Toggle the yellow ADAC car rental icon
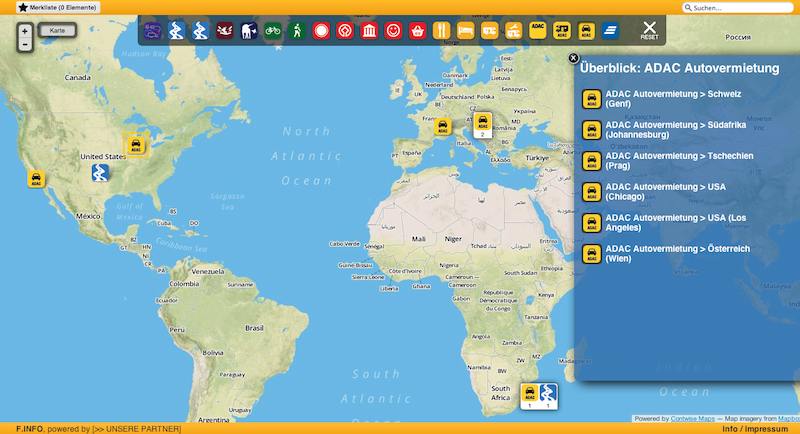Image resolution: width=800 pixels, height=434 pixels. coord(586,31)
